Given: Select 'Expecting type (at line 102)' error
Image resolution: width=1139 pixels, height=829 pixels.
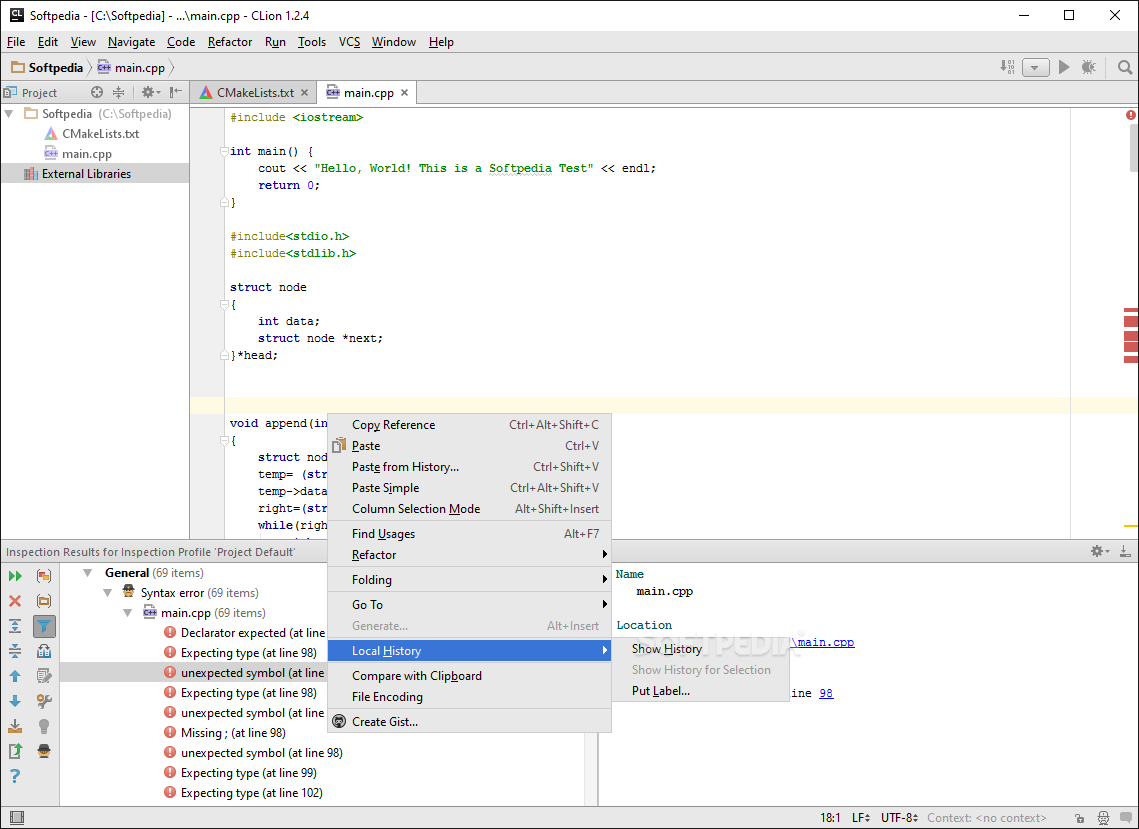Looking at the screenshot, I should (x=251, y=793).
